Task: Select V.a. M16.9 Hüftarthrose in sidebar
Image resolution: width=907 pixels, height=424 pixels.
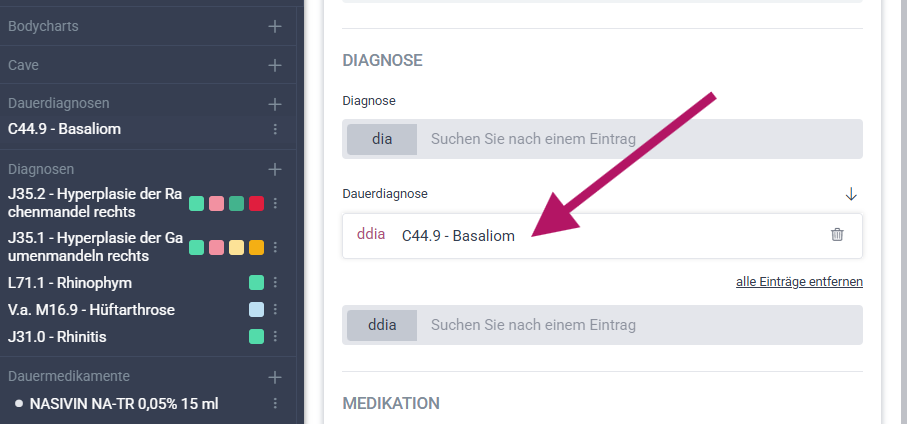Action: click(91, 310)
